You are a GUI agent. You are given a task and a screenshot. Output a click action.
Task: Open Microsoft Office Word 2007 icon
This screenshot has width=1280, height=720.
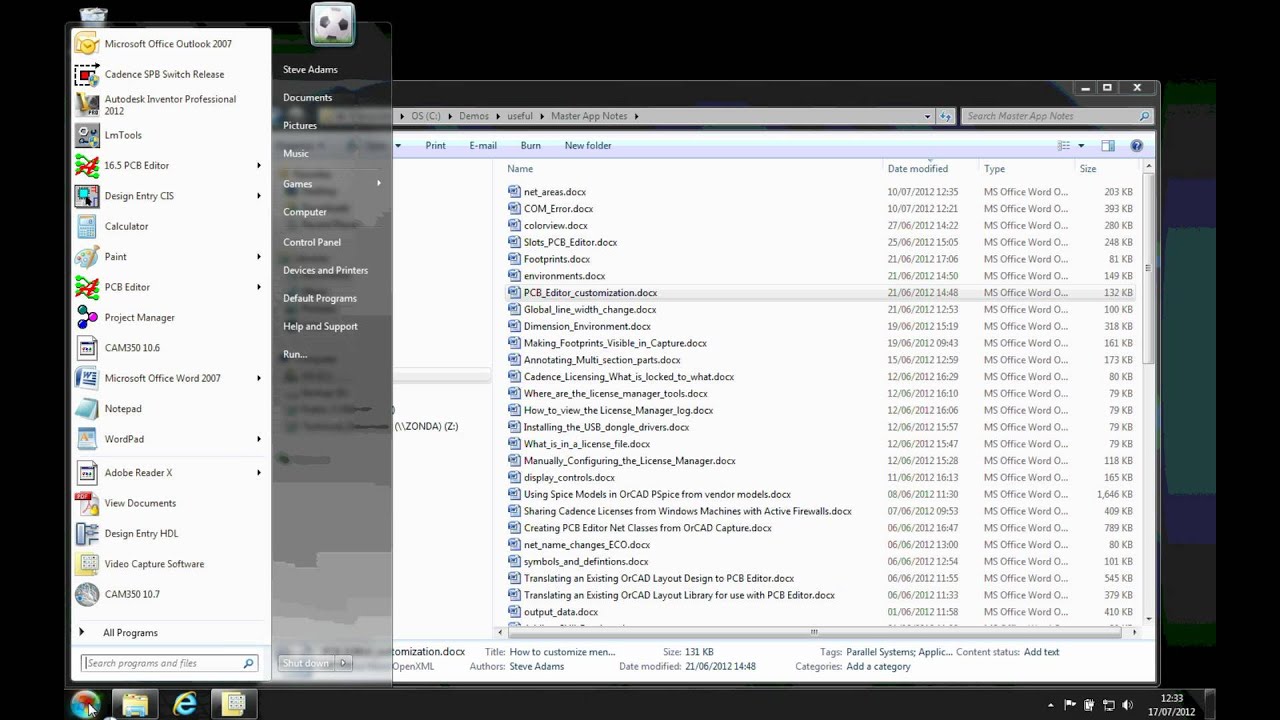coord(88,378)
